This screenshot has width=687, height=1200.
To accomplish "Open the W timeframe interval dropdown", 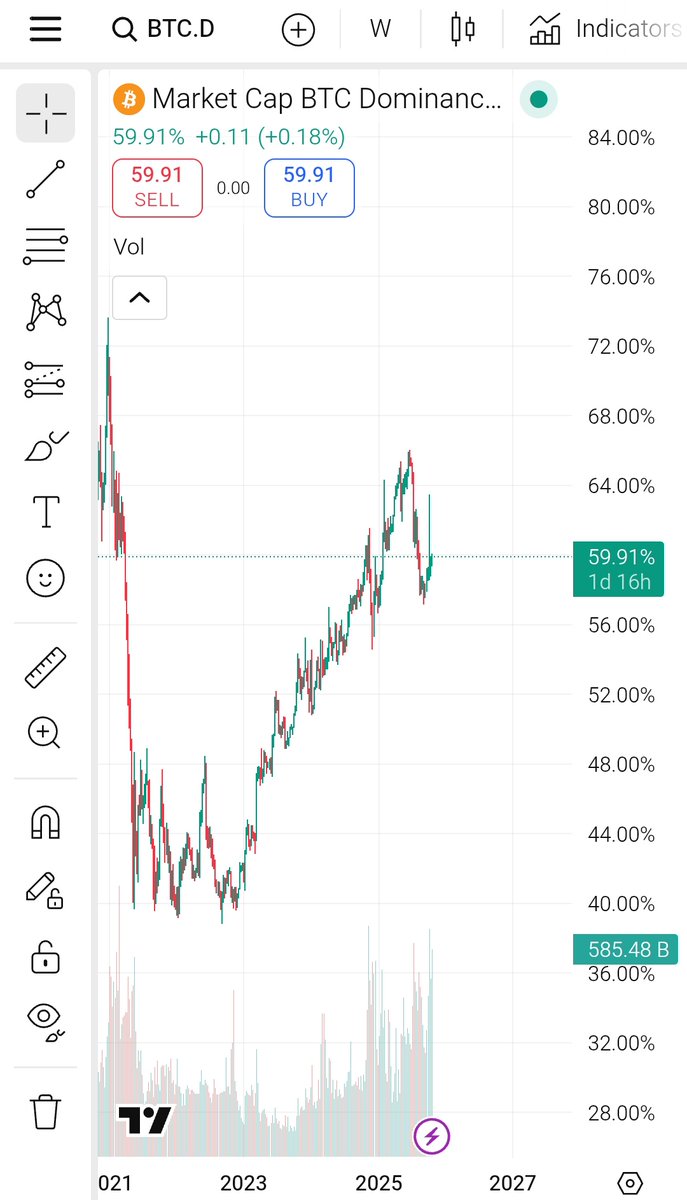I will (380, 29).
